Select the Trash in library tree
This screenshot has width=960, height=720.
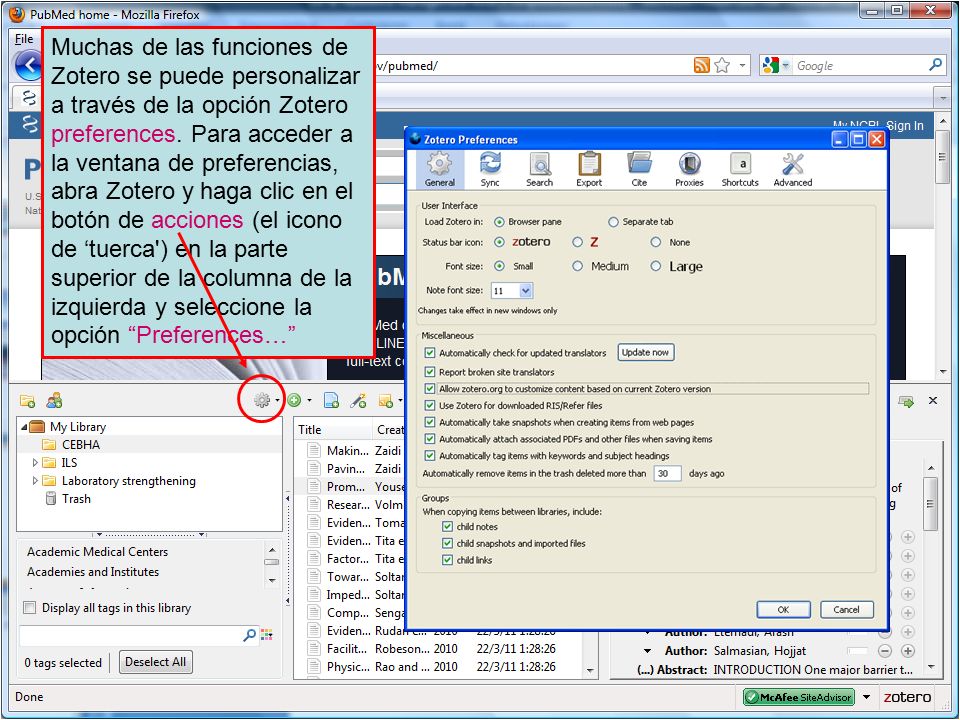76,499
